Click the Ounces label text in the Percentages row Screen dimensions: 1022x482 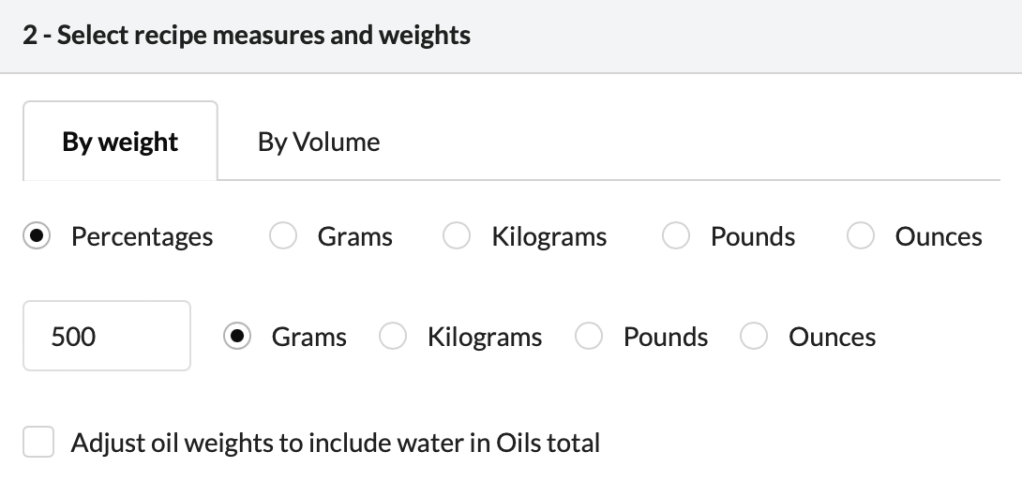[x=938, y=237]
